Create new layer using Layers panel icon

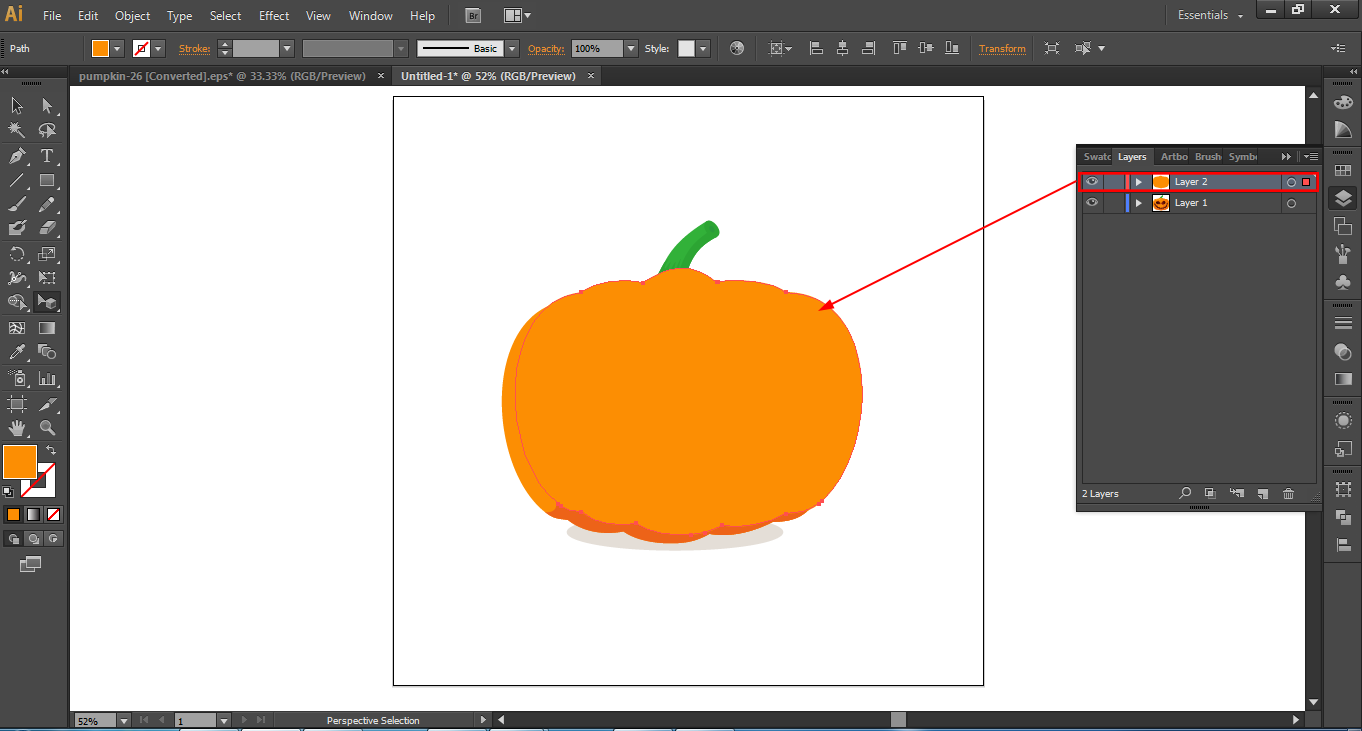click(x=1263, y=494)
